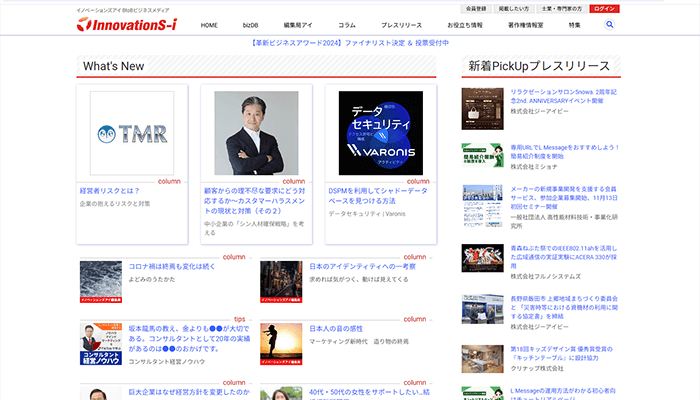
Task: Open the bizDB menu item
Action: click(x=250, y=25)
